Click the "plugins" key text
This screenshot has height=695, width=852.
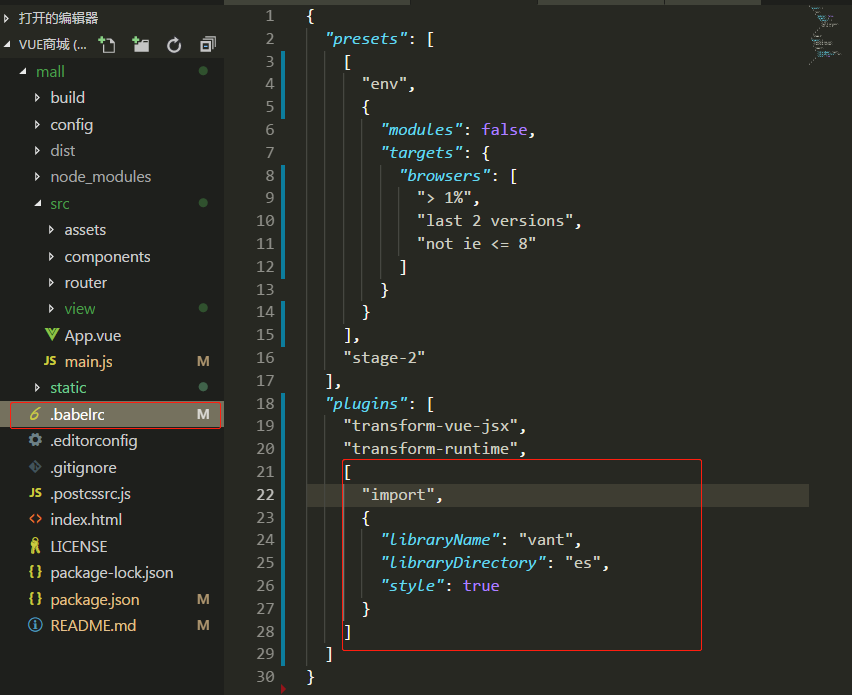coord(366,404)
